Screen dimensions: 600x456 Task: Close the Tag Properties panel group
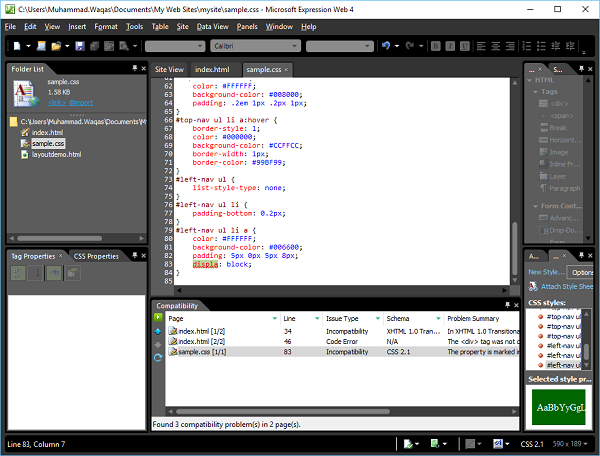point(144,256)
